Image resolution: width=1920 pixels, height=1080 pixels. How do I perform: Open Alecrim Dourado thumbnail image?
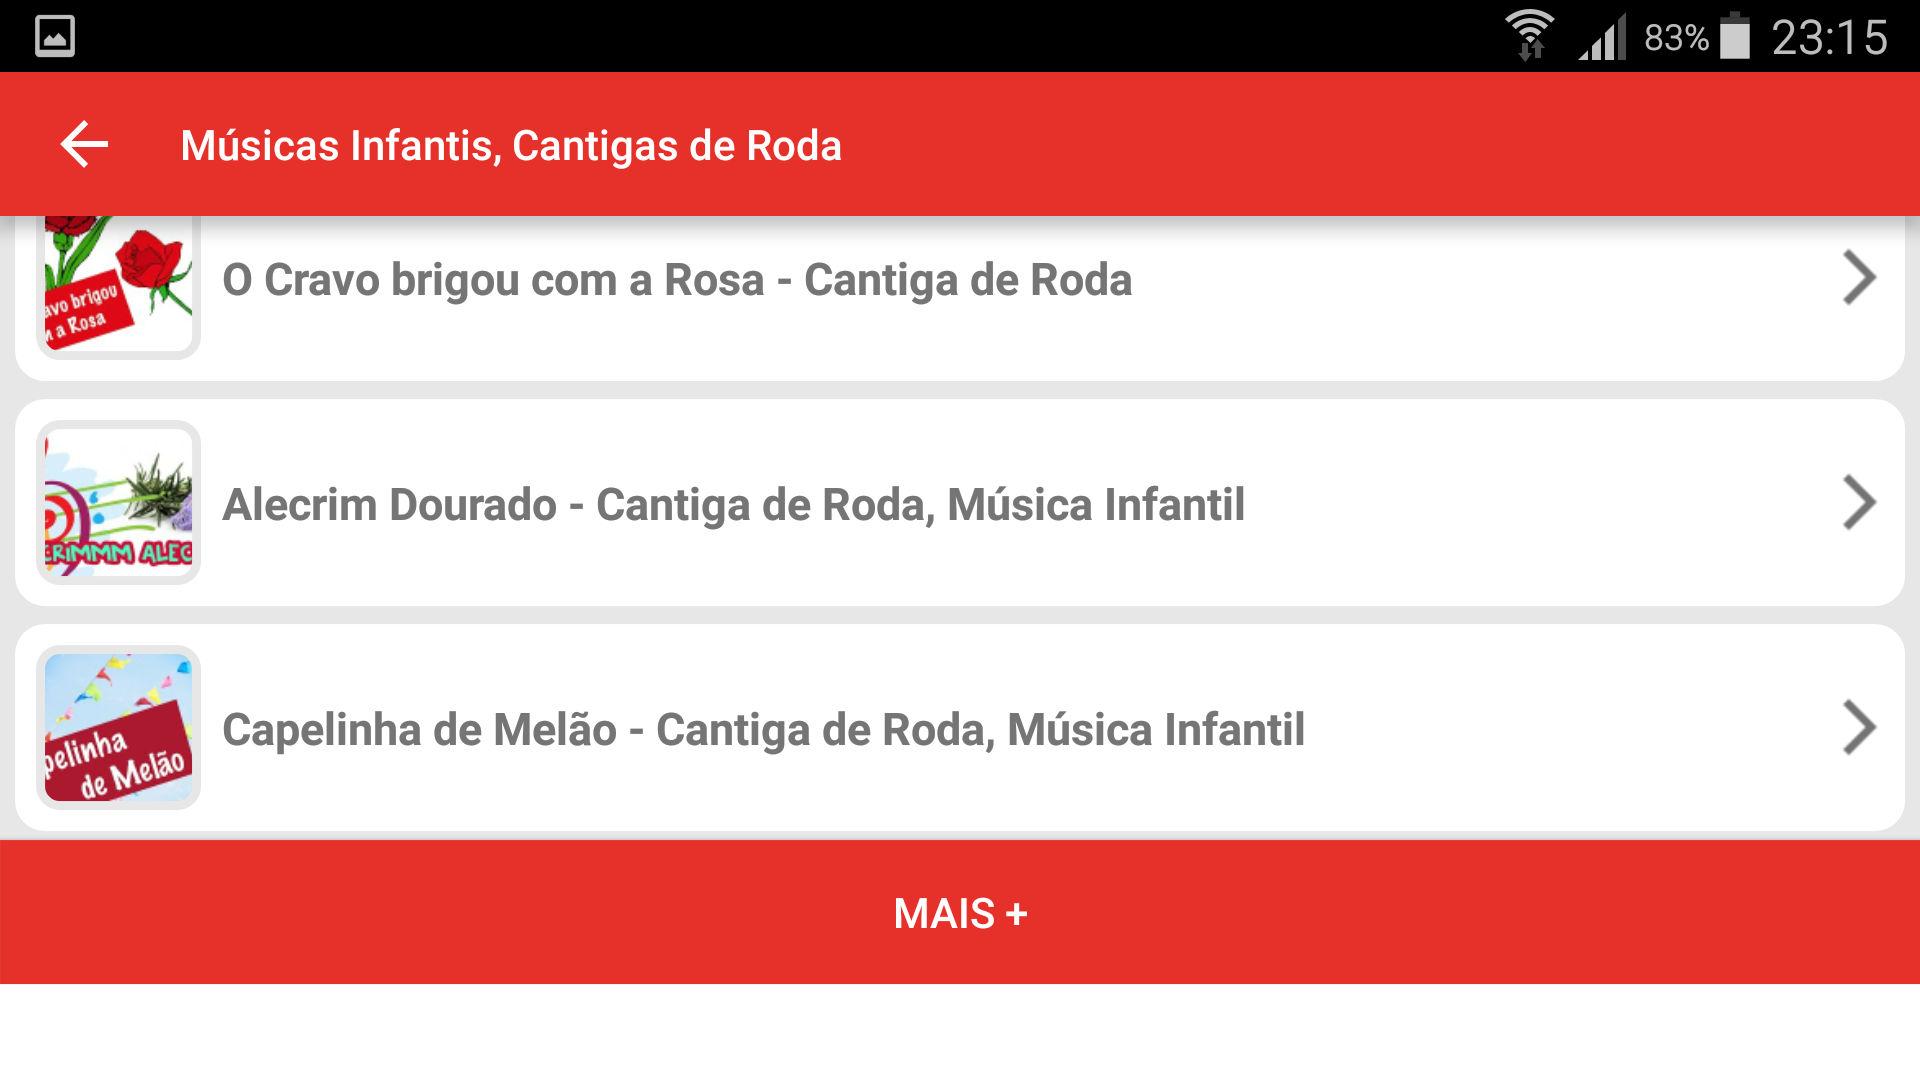(118, 502)
